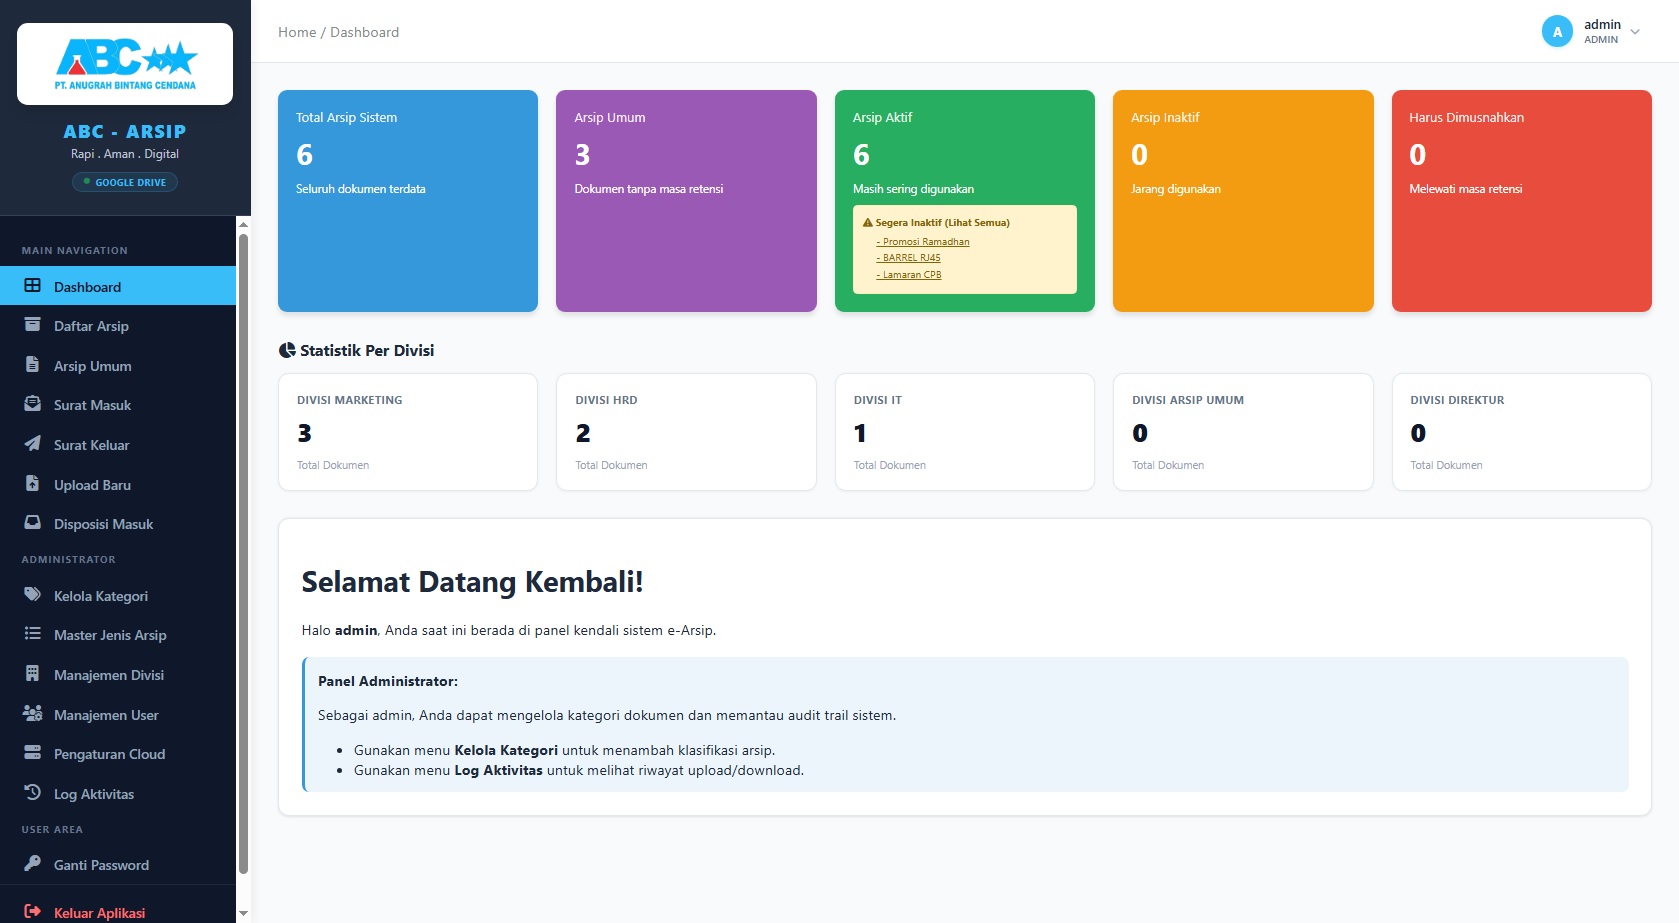Screen dimensions: 1679x923
Task: Click the Surat Keluar paper plane icon
Action: coord(32,444)
